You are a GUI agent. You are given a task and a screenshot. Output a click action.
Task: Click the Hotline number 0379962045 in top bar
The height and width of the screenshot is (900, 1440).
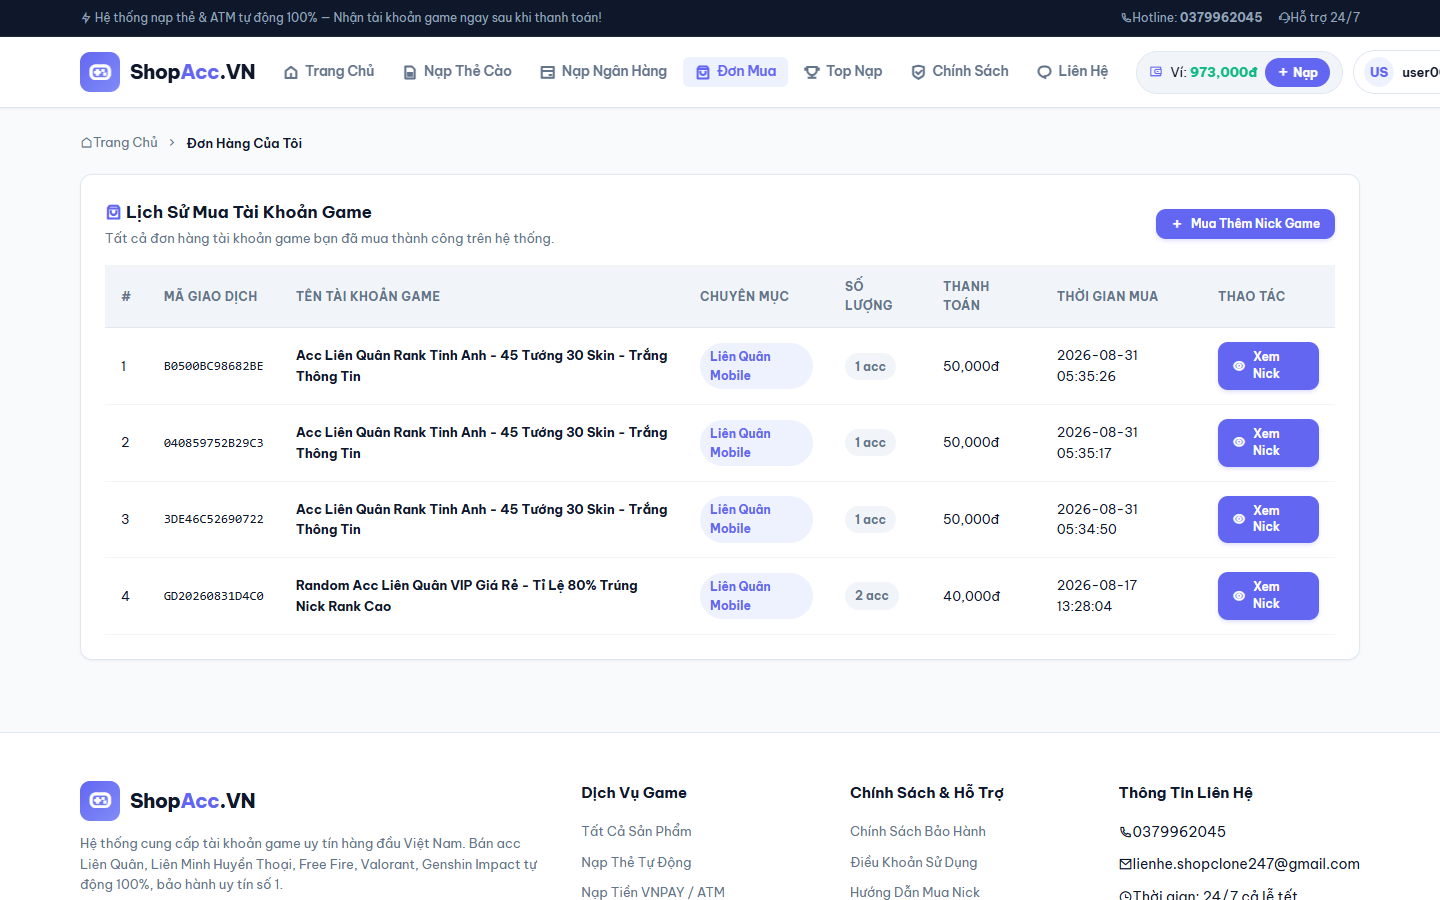coord(1221,18)
